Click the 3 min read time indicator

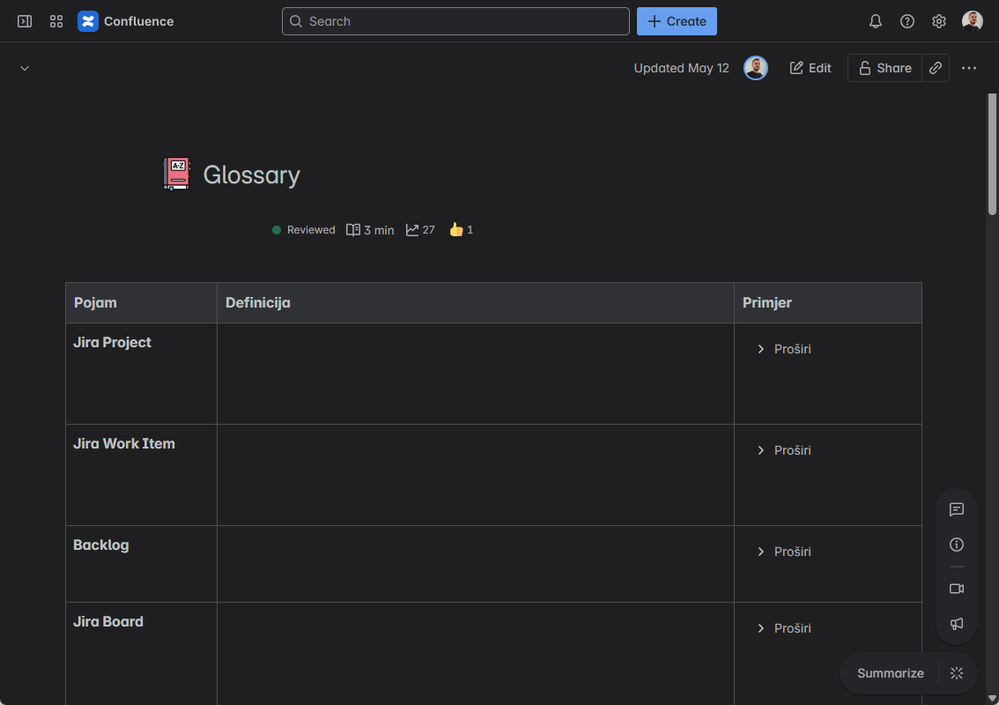click(x=370, y=230)
